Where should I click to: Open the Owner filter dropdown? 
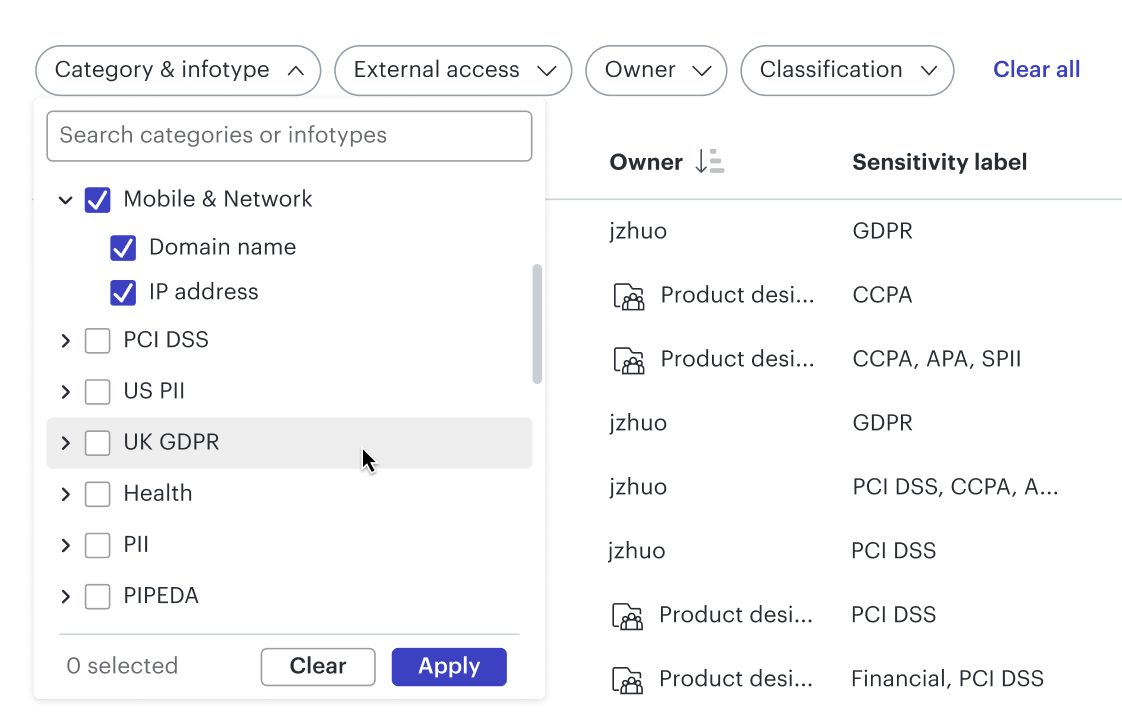[x=656, y=70]
